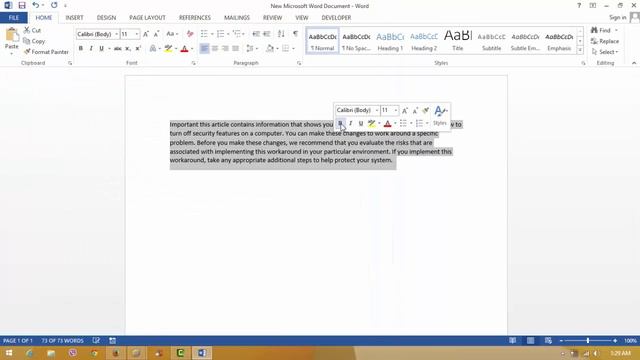Select the Title style
The height and width of the screenshot is (360, 640).
click(458, 41)
